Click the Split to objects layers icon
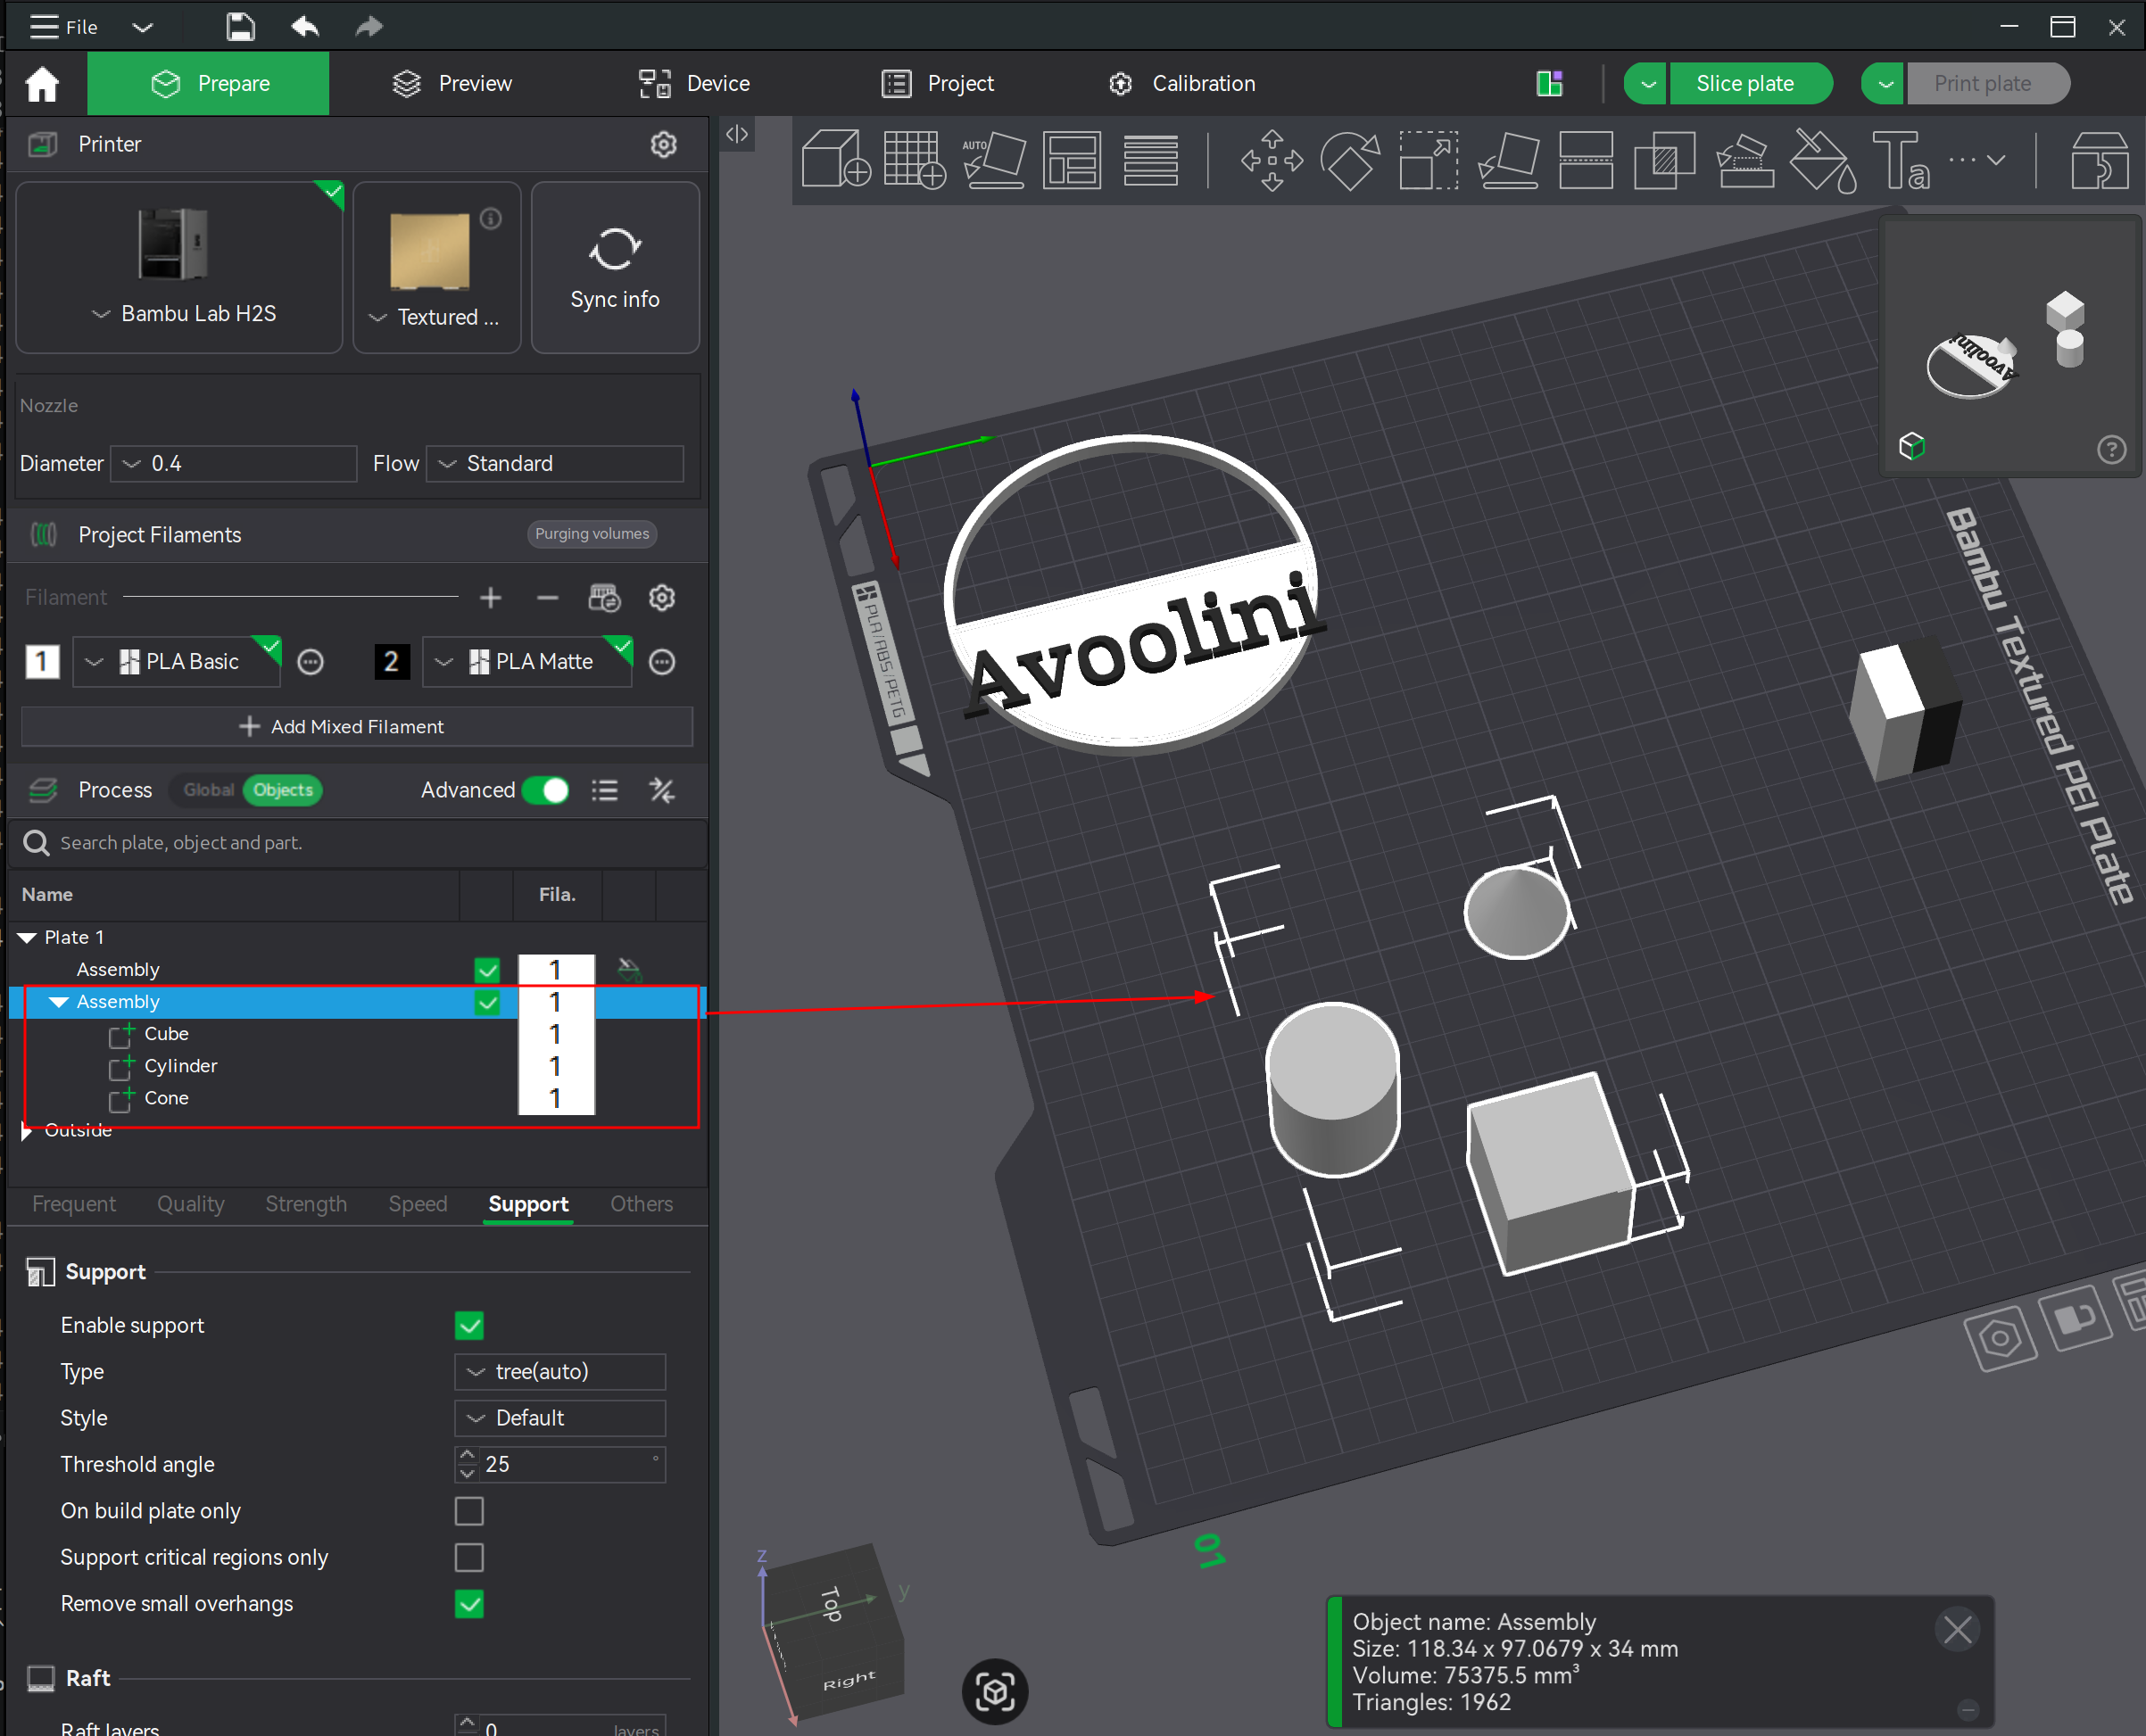Screen dimensions: 2146x1736 tap(1150, 159)
